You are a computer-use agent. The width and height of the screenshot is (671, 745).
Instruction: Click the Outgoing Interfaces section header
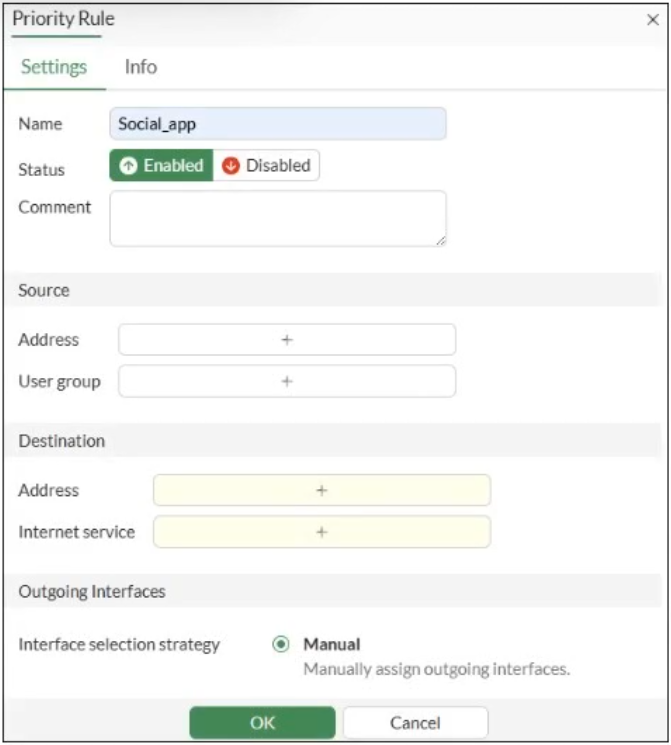[x=92, y=591]
